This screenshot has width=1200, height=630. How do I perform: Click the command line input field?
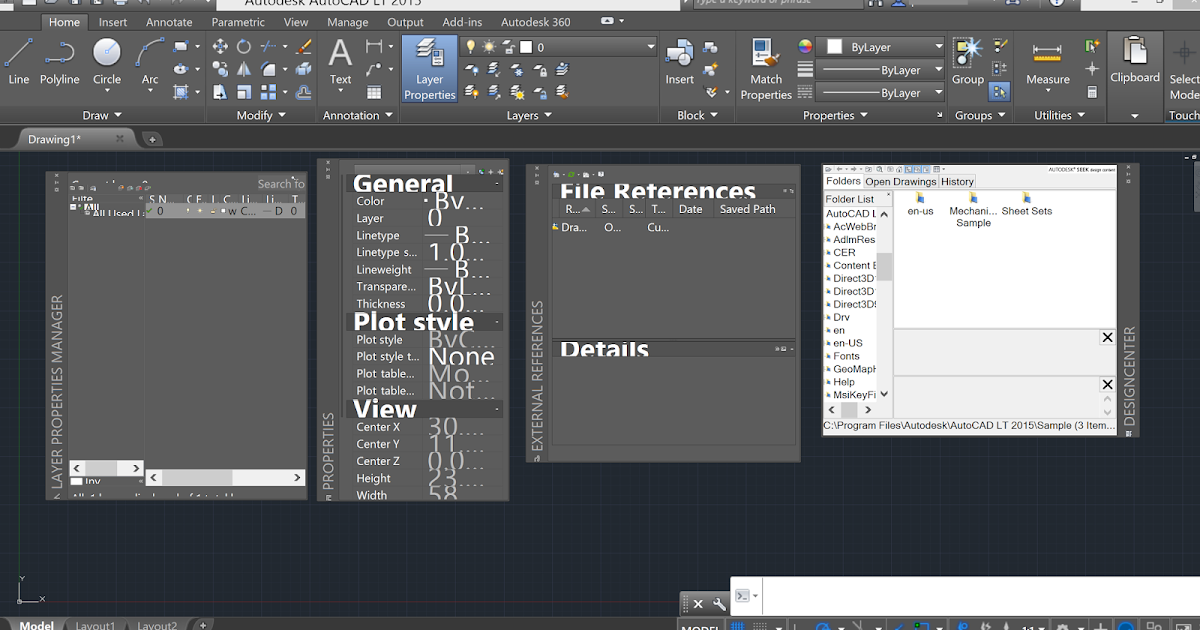point(980,595)
